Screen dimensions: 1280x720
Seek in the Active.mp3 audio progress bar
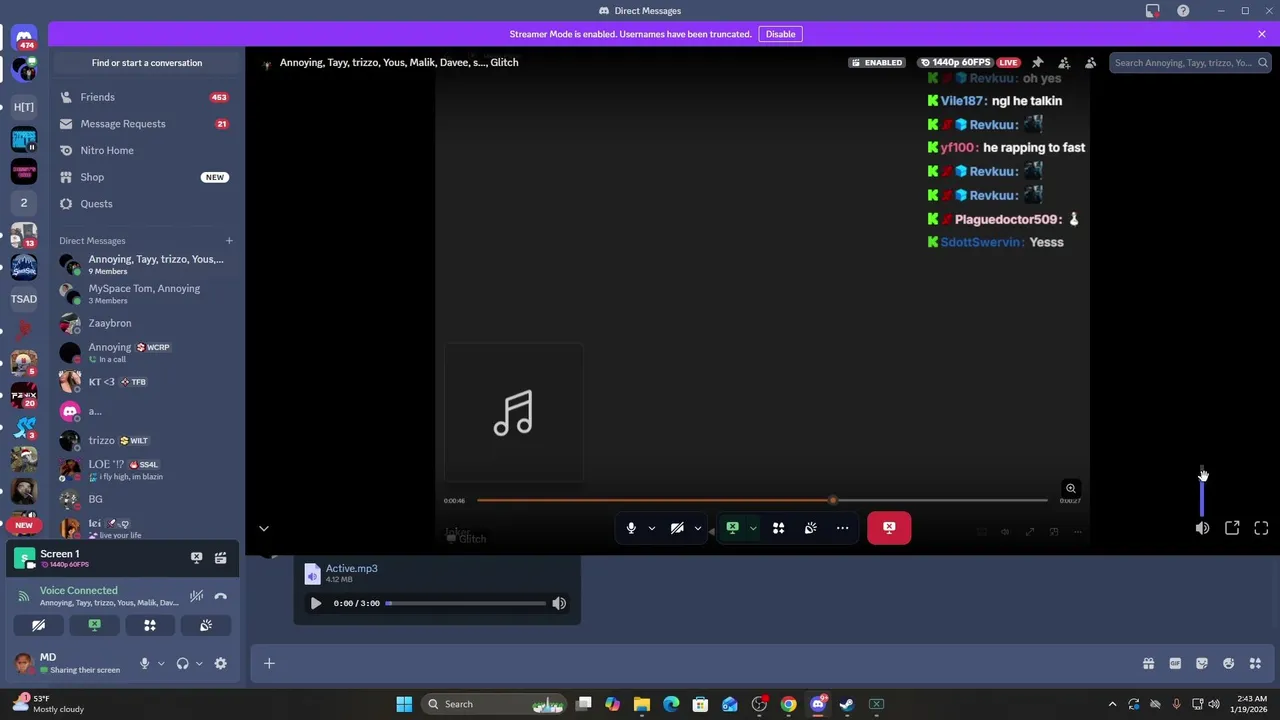point(466,603)
